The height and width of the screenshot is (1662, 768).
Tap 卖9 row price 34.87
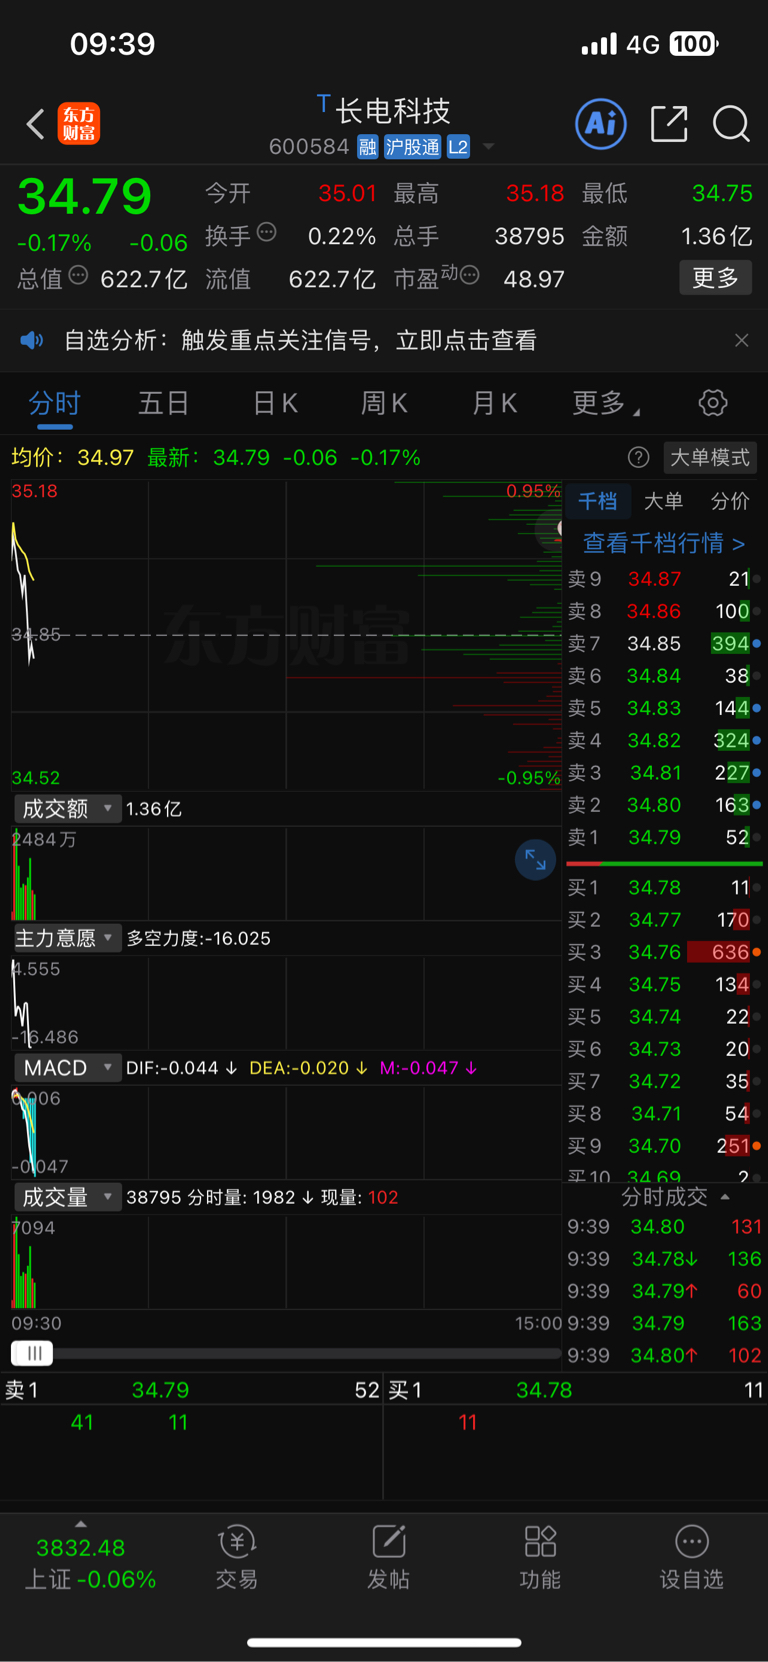[x=664, y=579]
